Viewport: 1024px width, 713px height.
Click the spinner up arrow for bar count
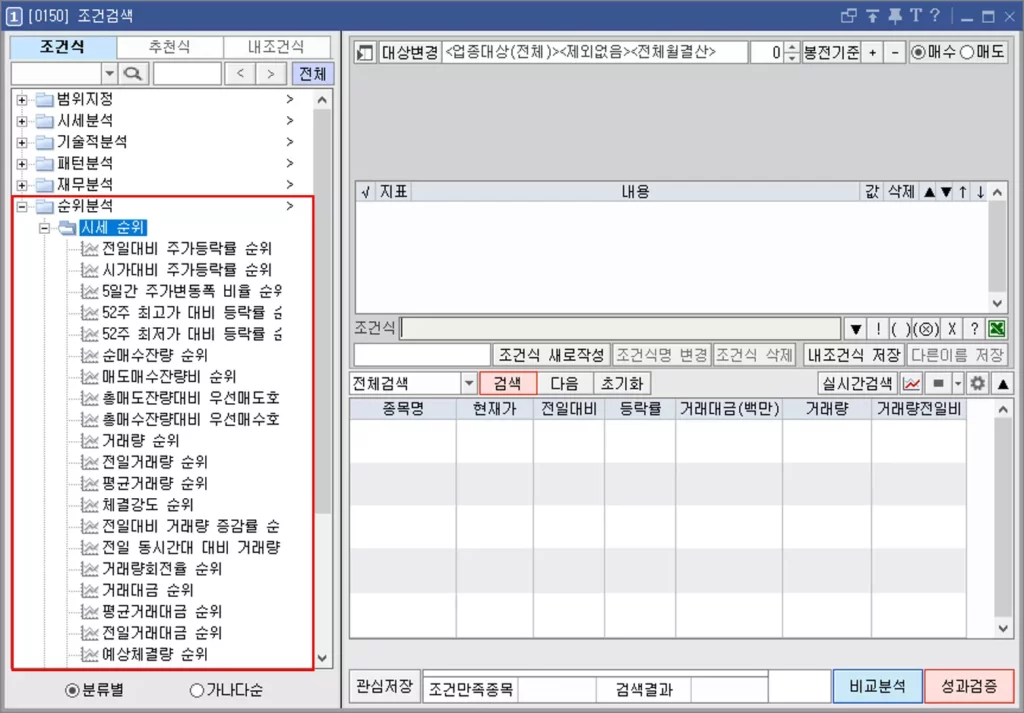click(x=792, y=48)
